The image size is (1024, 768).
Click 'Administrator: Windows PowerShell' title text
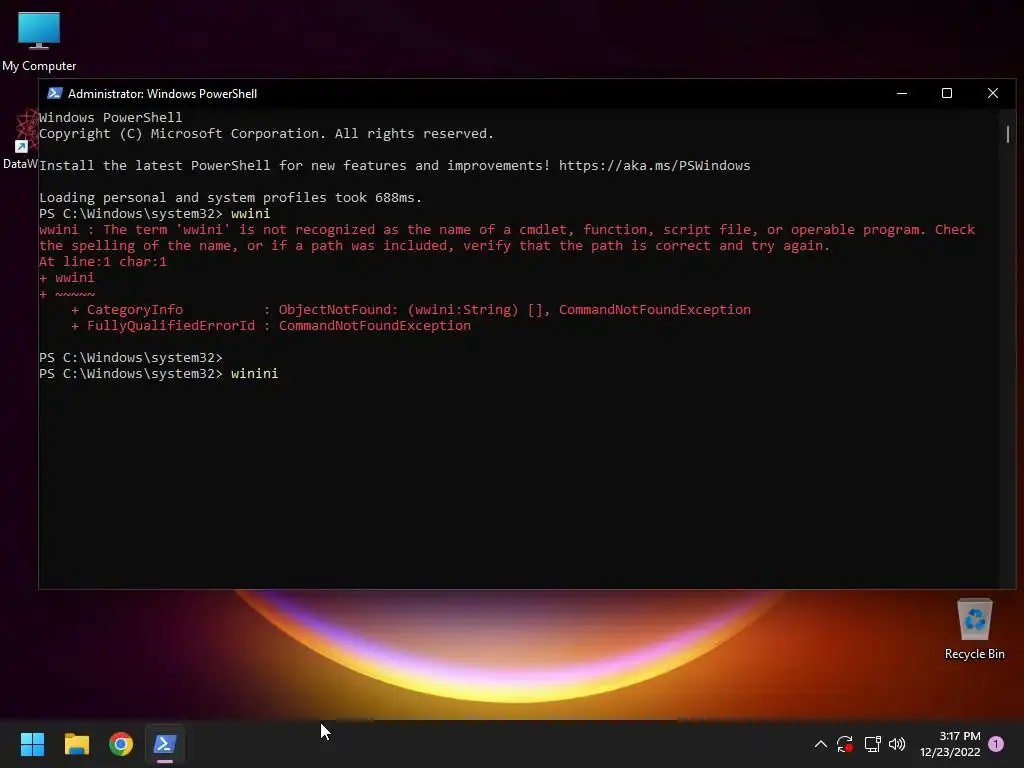point(163,93)
